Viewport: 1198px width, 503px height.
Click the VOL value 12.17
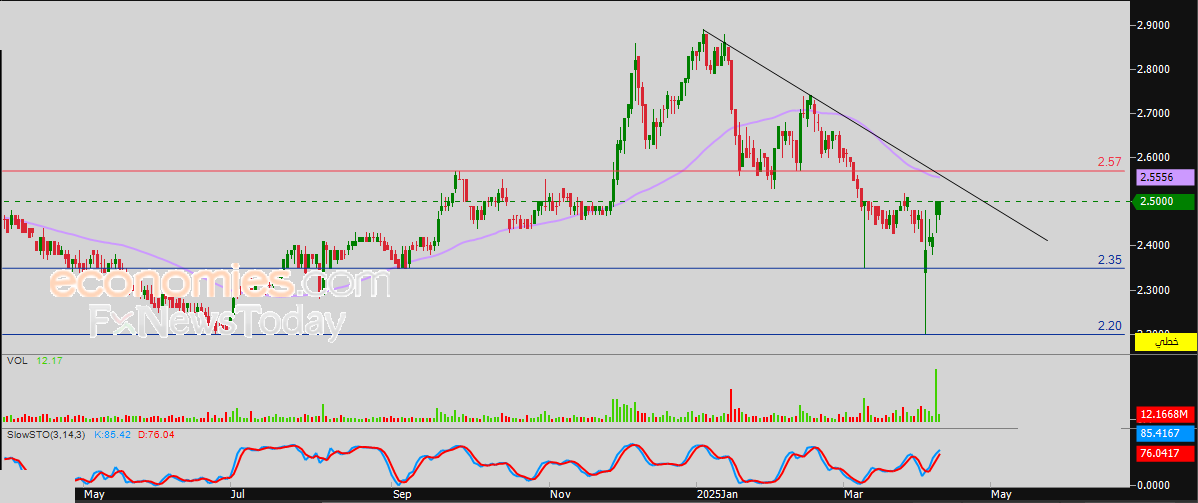click(x=49, y=360)
